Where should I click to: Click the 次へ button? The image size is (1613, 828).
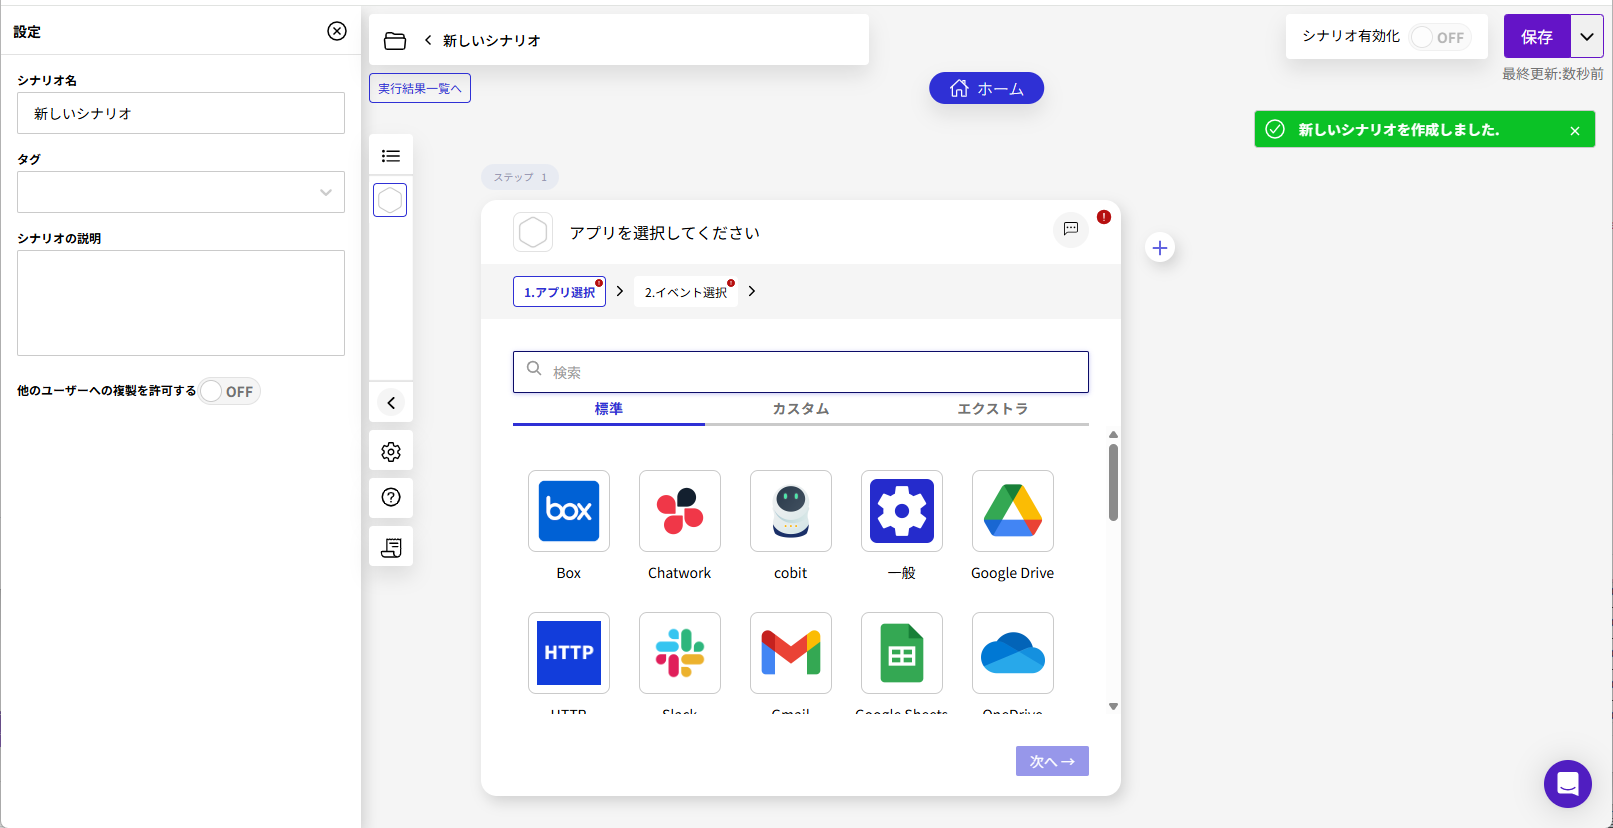1052,761
